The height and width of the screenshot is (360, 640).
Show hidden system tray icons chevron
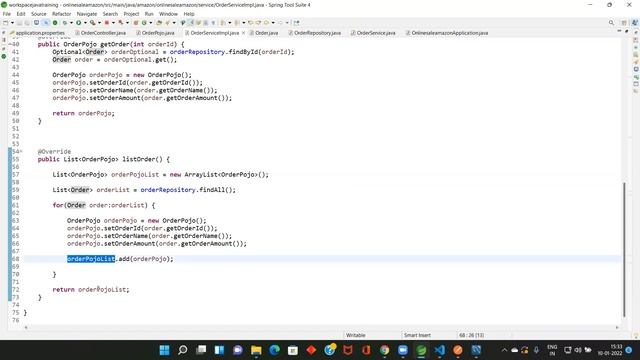tap(504, 350)
